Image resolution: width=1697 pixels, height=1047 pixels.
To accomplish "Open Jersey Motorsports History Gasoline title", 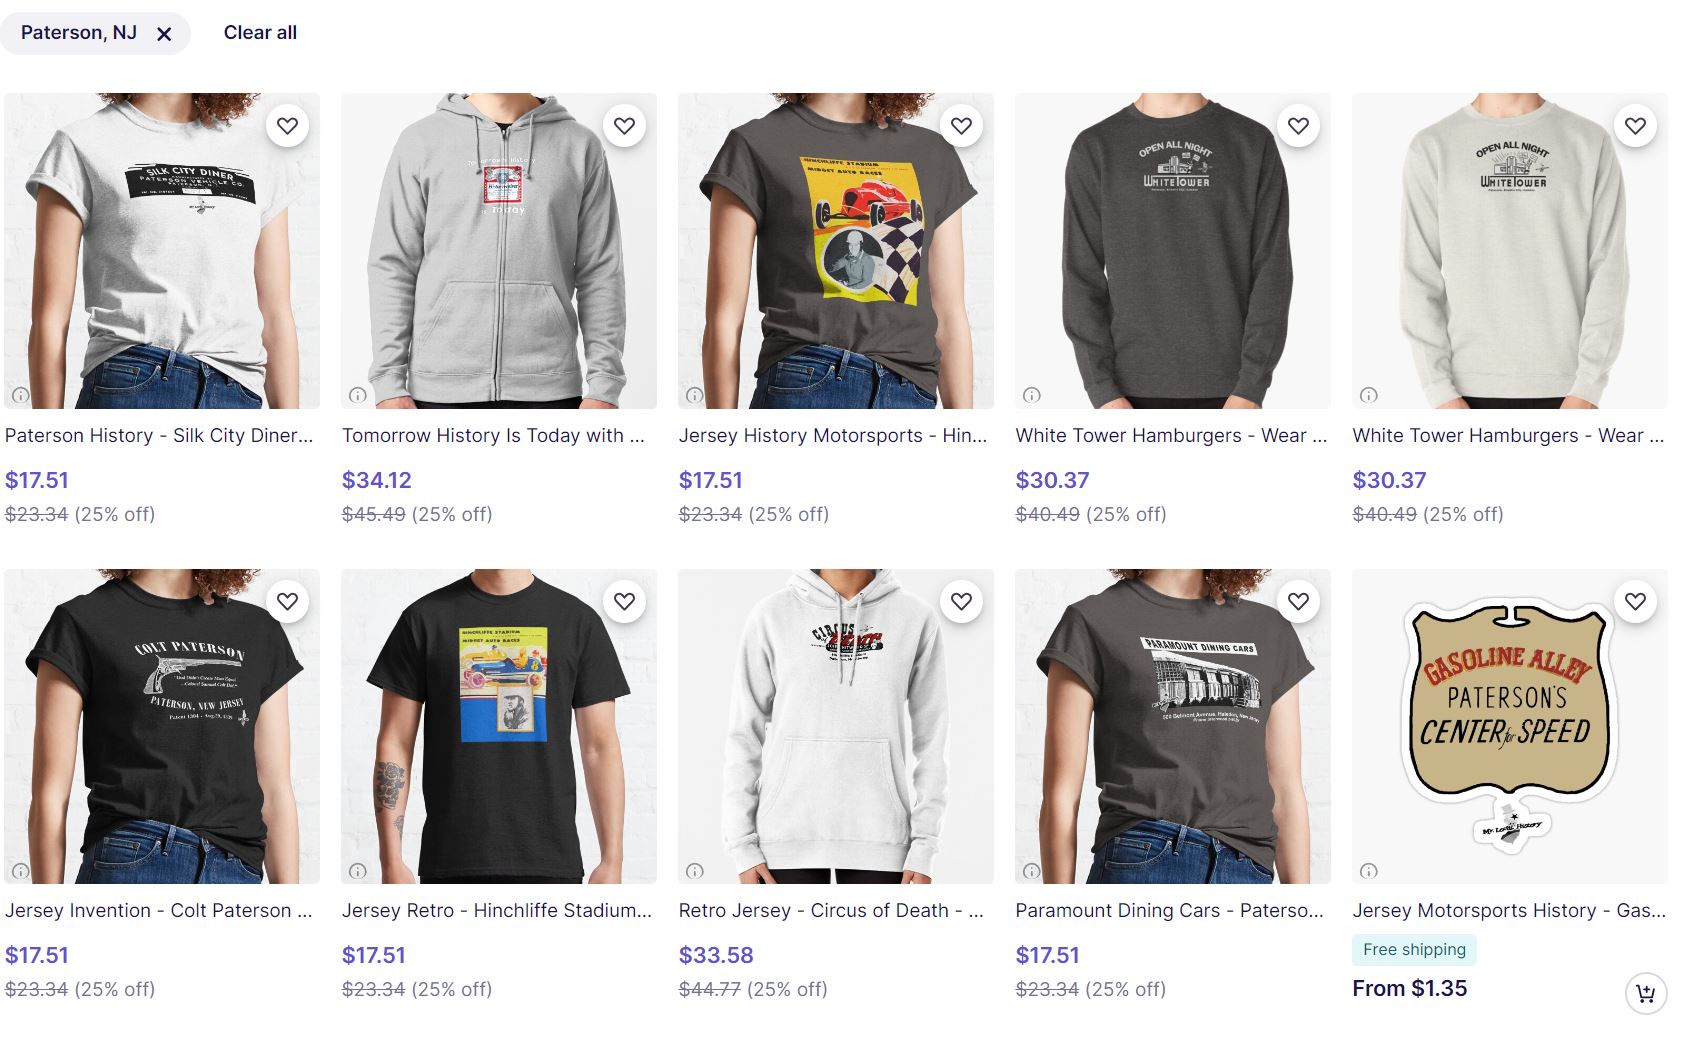I will [1509, 910].
